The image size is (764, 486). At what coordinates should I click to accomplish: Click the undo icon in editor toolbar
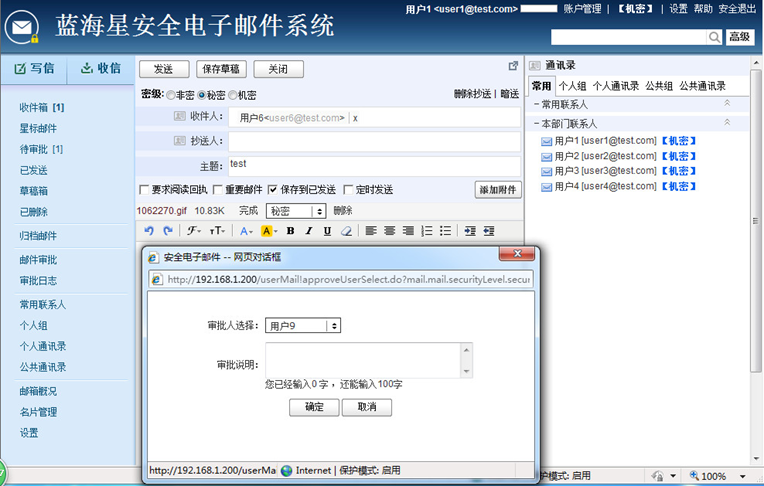point(149,231)
